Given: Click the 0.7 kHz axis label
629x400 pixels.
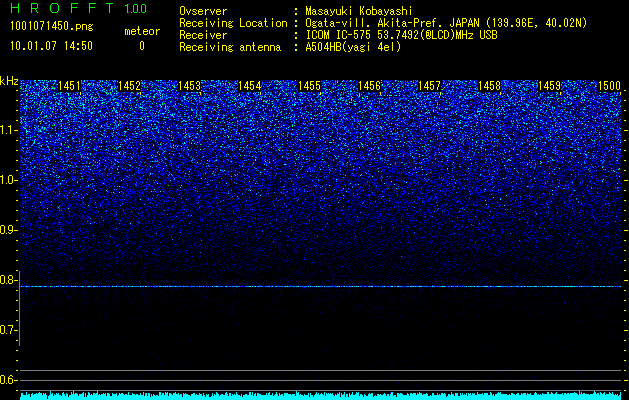Looking at the screenshot, I should point(9,330).
